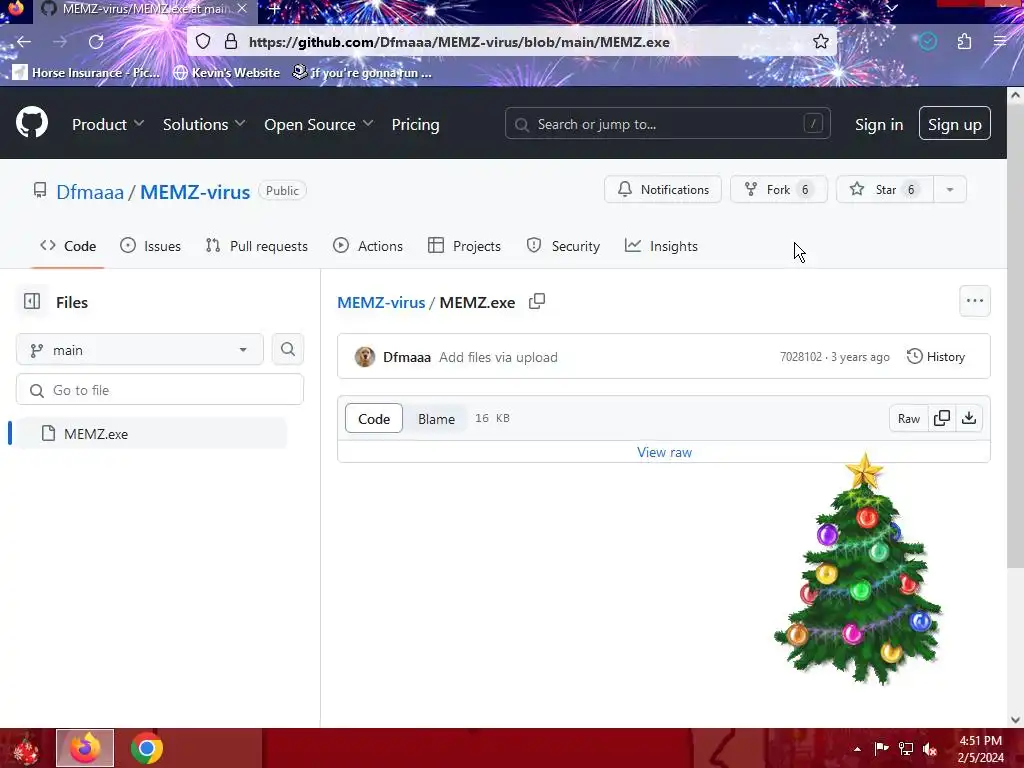Open MEMZ-virus repository title link
This screenshot has width=1024, height=768.
click(x=195, y=192)
